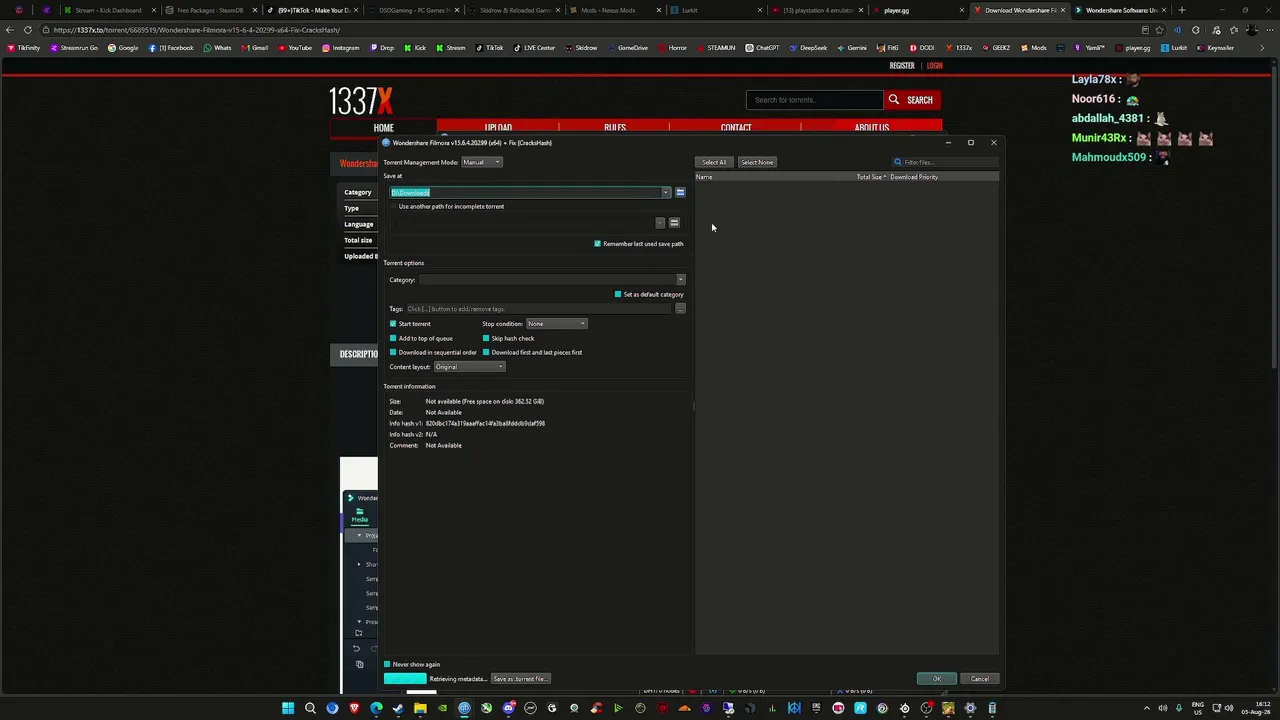This screenshot has height=720, width=1280.
Task: Click the 1337x search torrents field
Action: [x=814, y=100]
